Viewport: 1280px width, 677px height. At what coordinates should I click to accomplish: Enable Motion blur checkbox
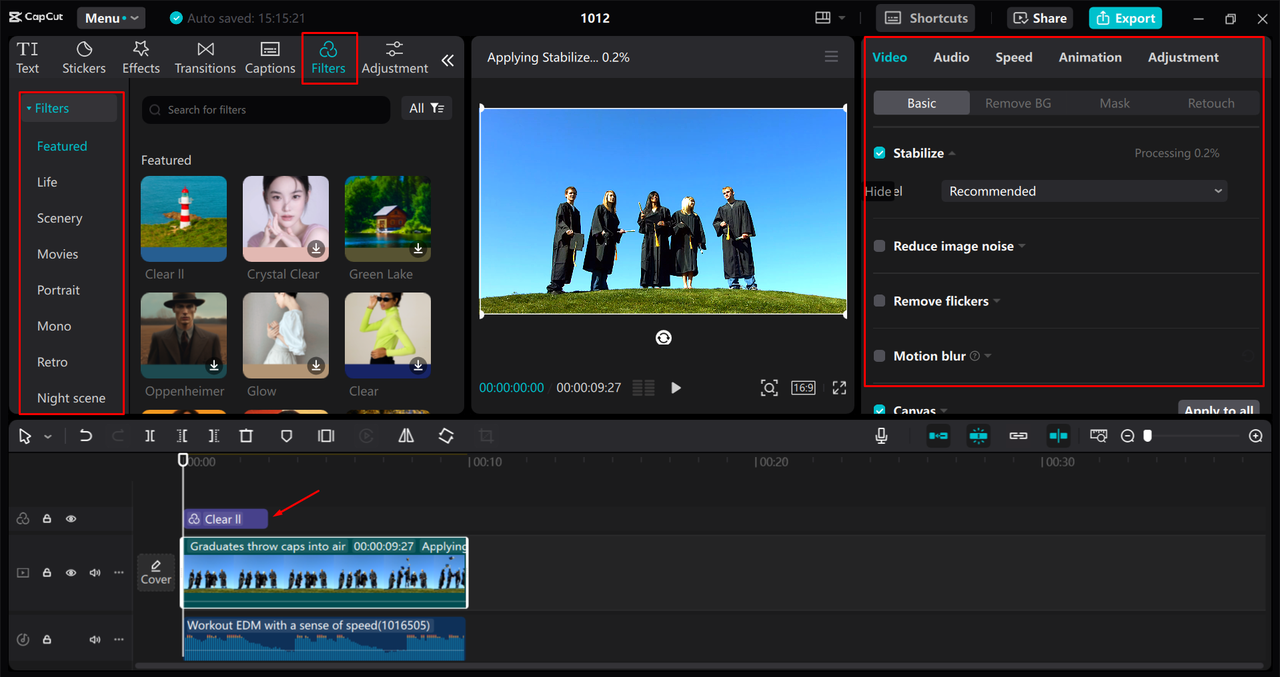(879, 356)
